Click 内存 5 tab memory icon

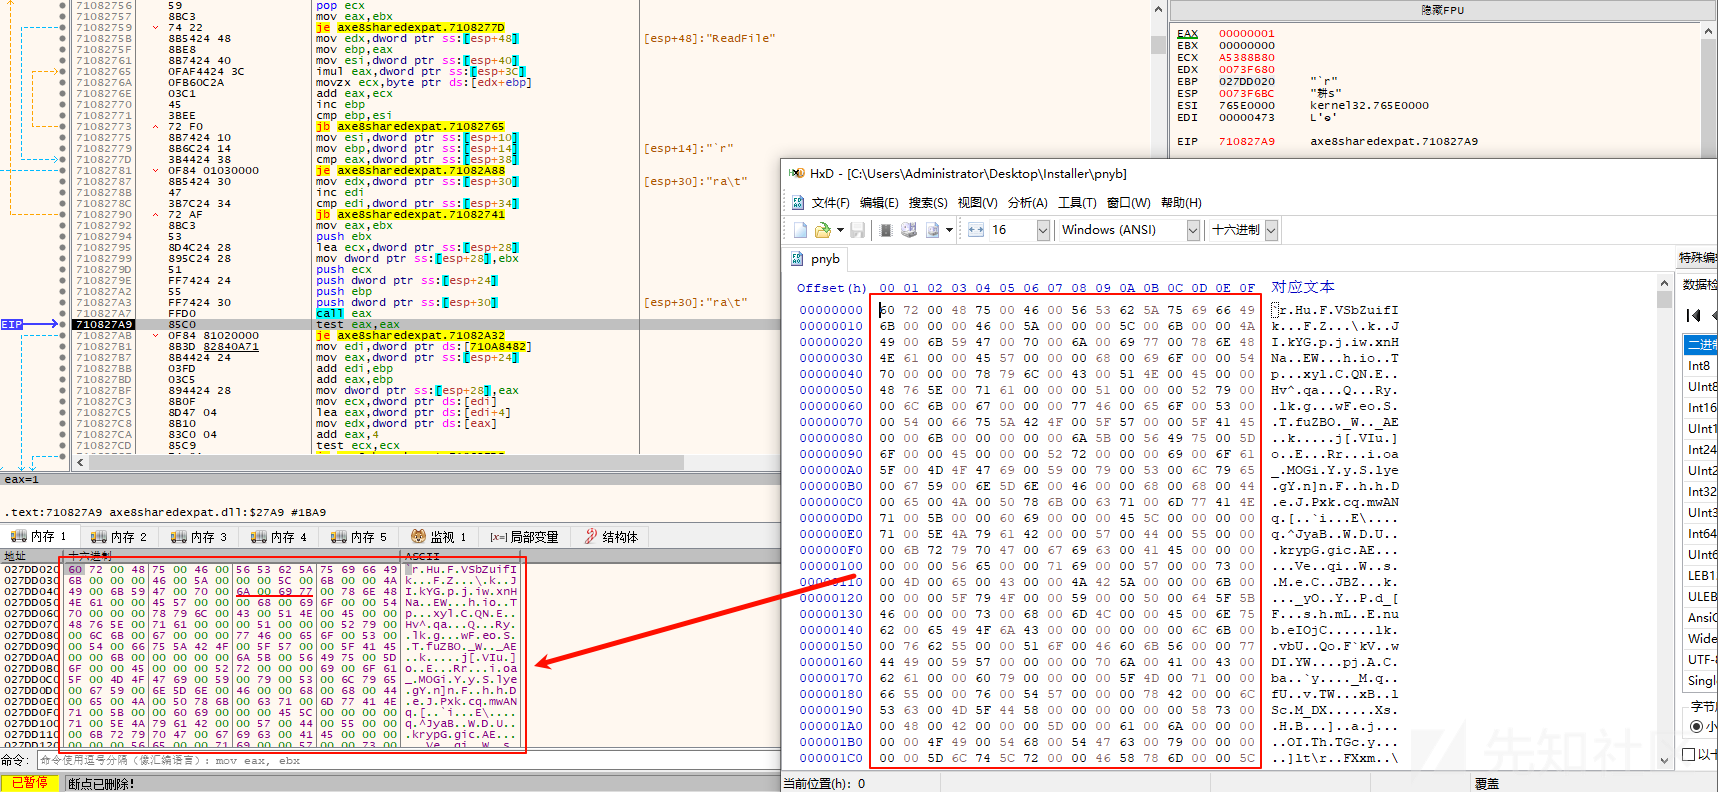pyautogui.click(x=339, y=537)
